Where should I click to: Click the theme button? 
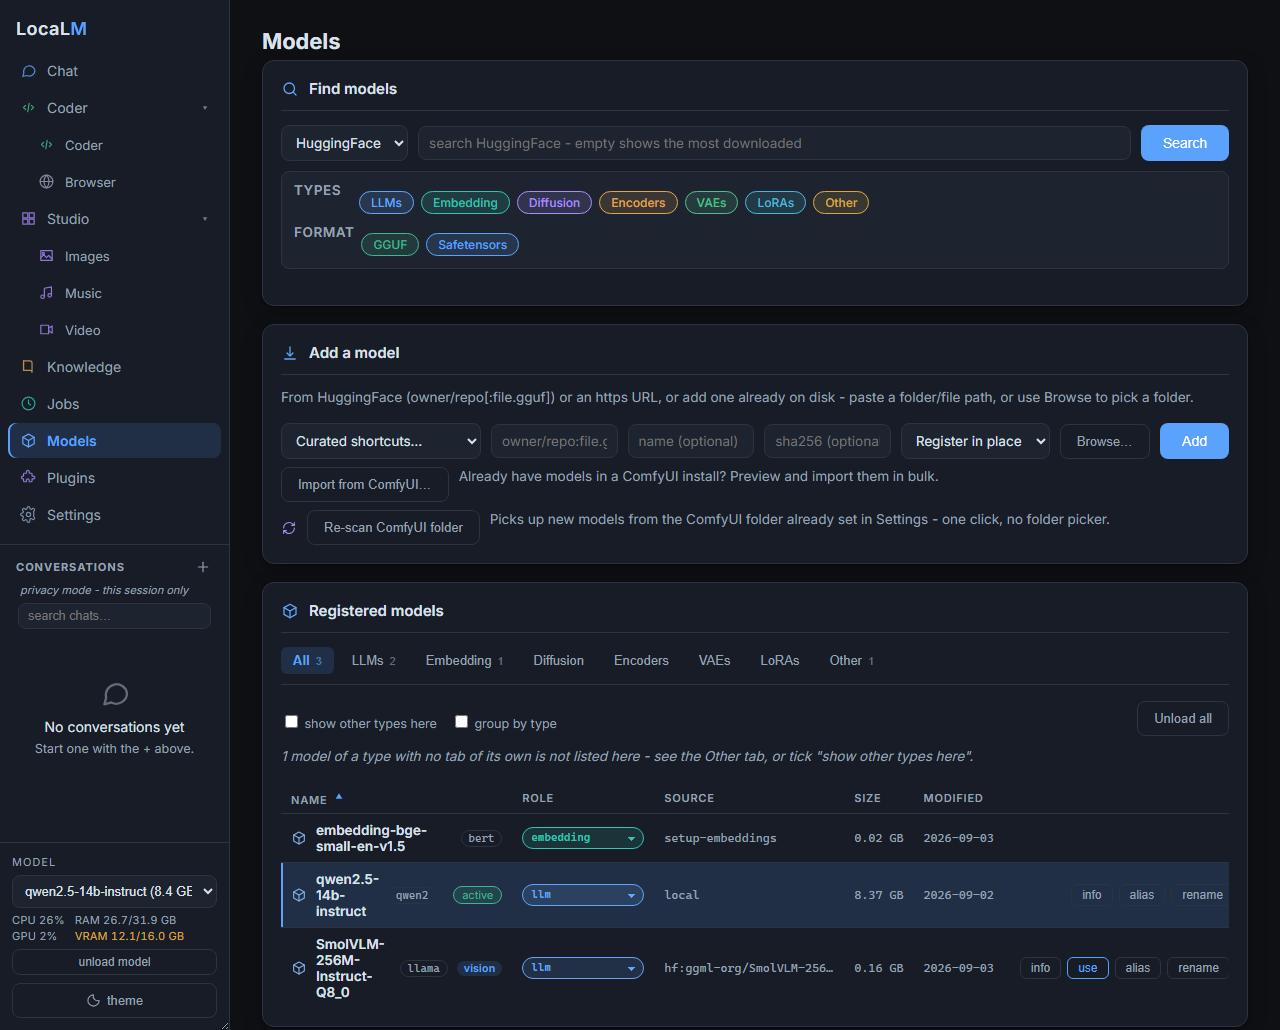point(114,1000)
